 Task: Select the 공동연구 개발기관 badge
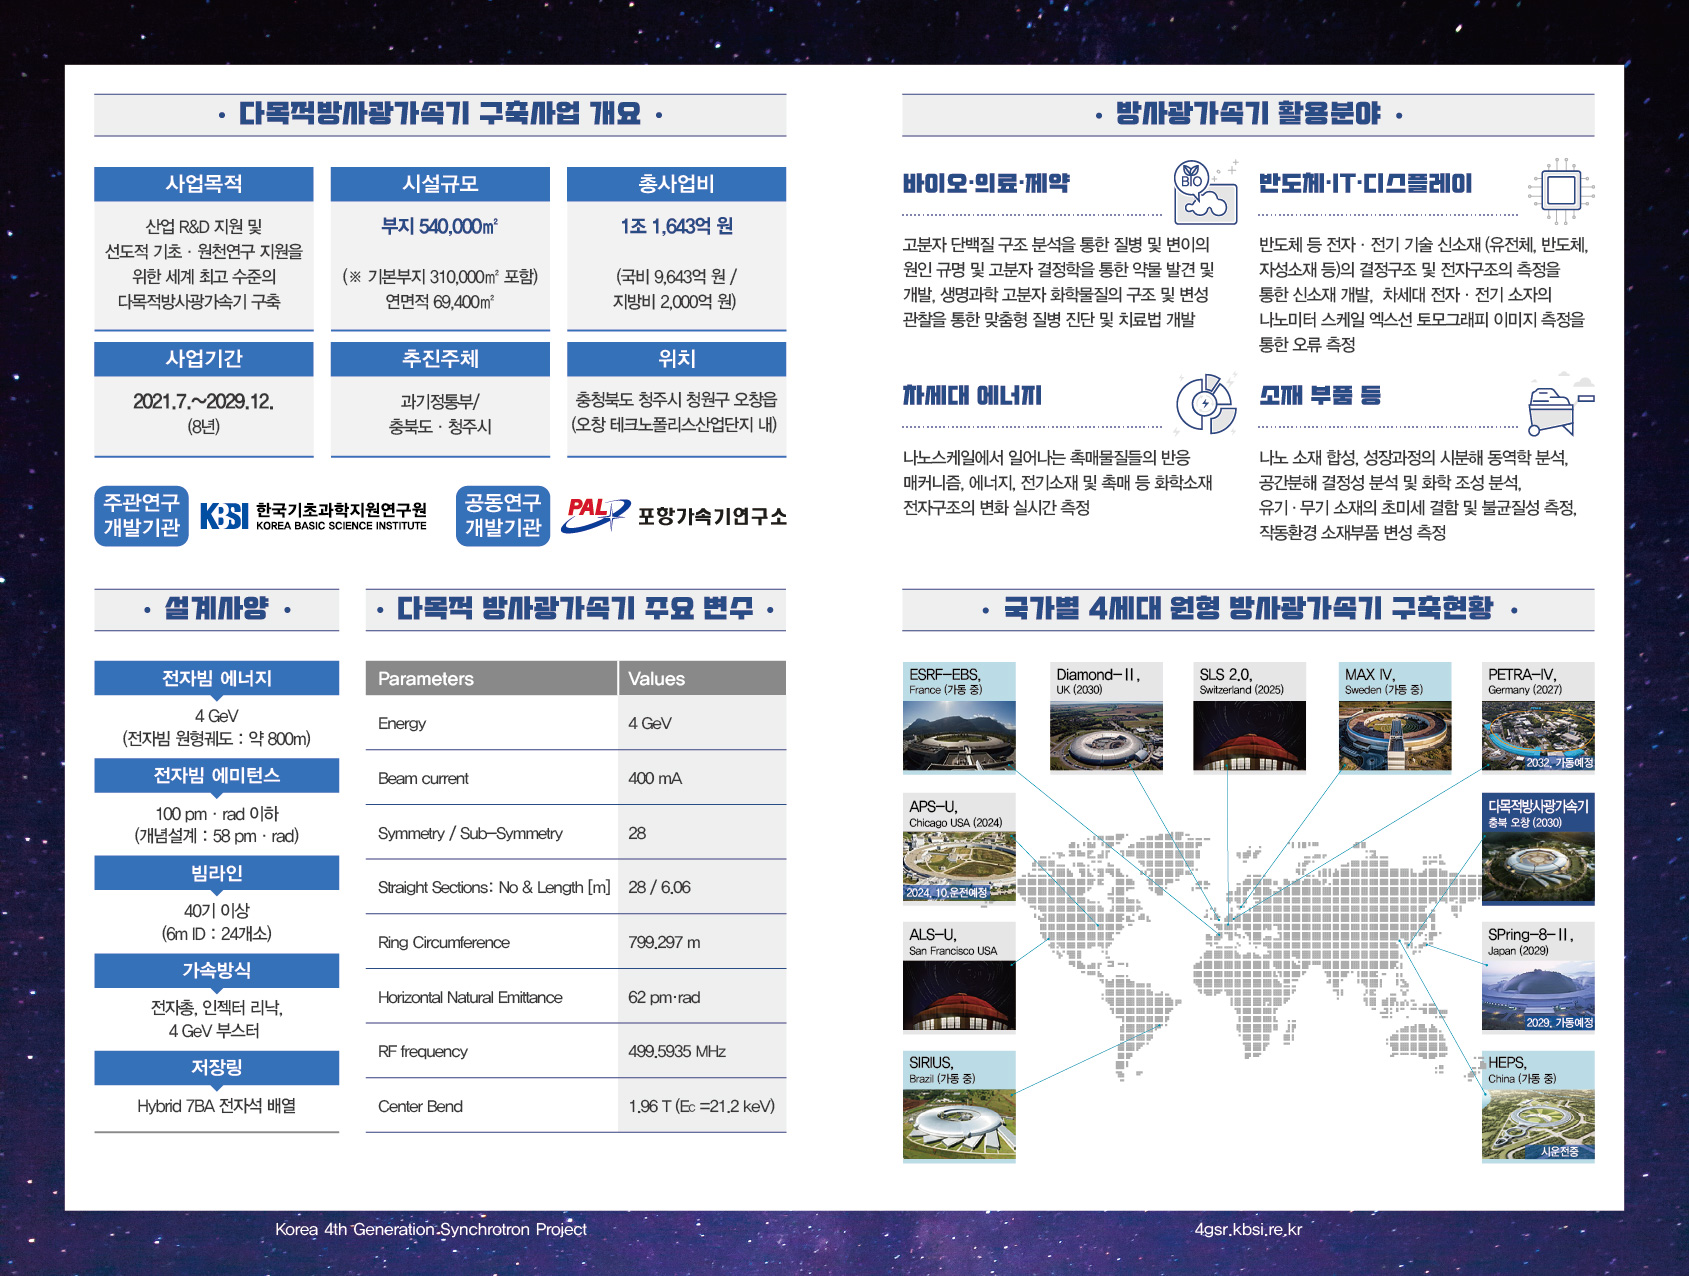[x=503, y=516]
